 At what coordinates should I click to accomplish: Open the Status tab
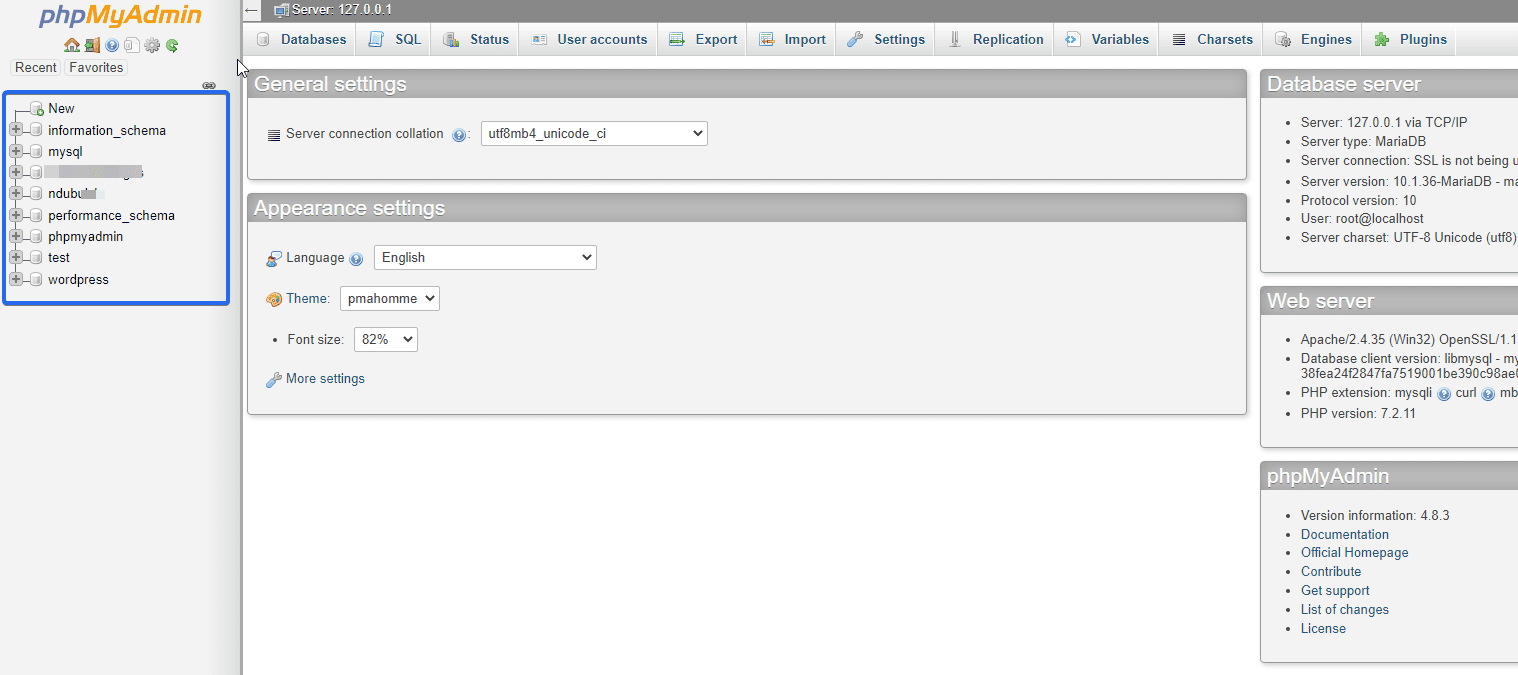point(476,39)
